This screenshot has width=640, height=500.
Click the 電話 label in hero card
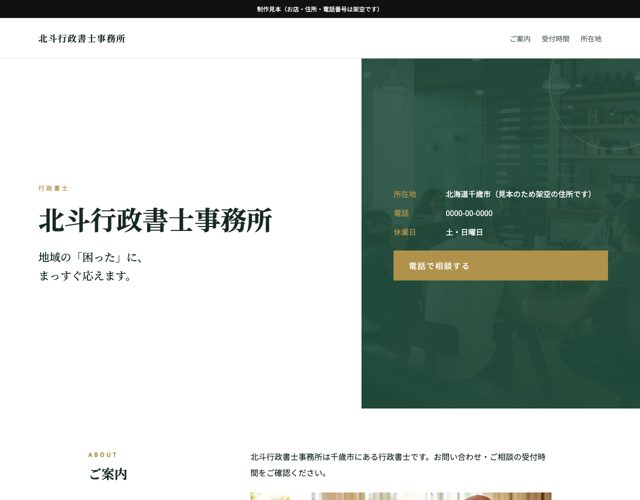pos(401,213)
